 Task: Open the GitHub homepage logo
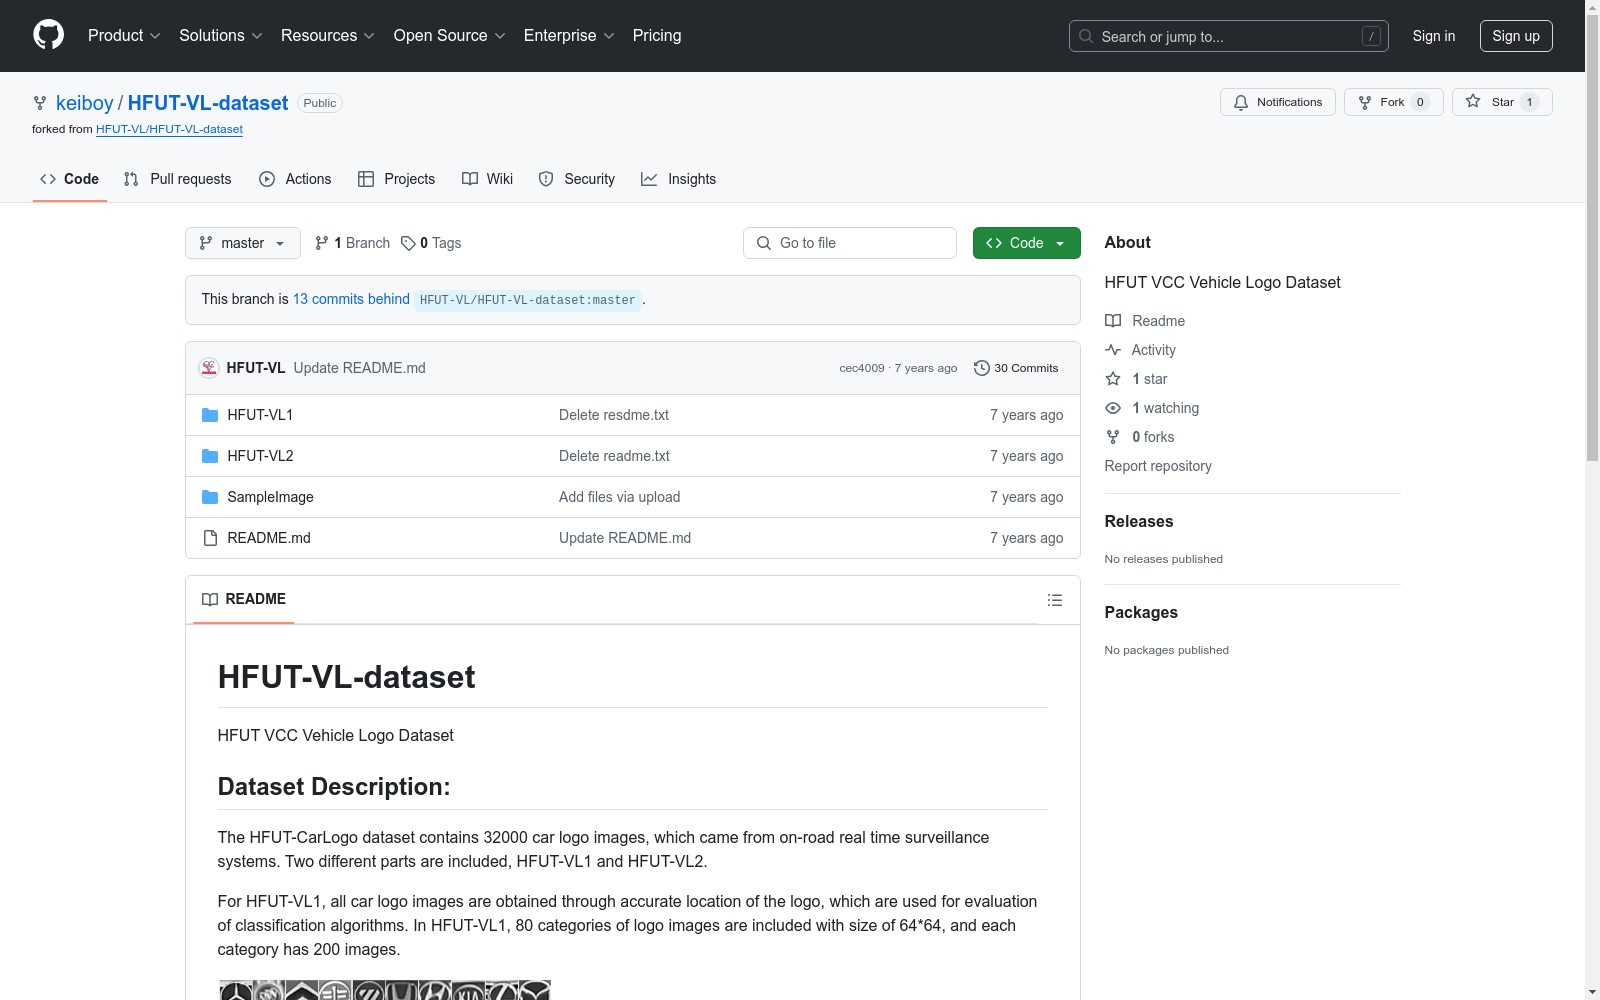coord(48,35)
